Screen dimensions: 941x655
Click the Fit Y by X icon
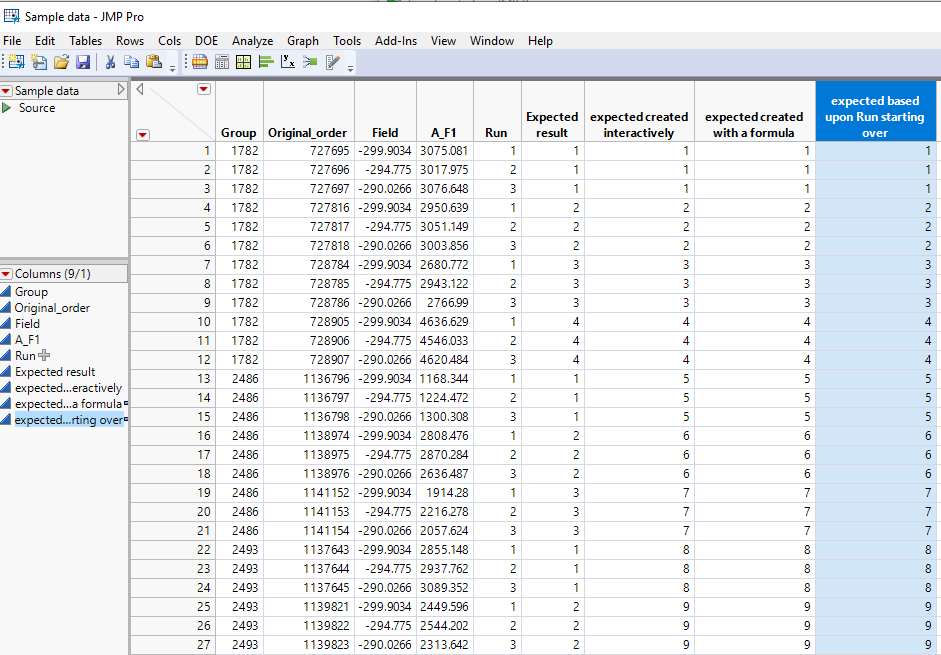coord(288,62)
